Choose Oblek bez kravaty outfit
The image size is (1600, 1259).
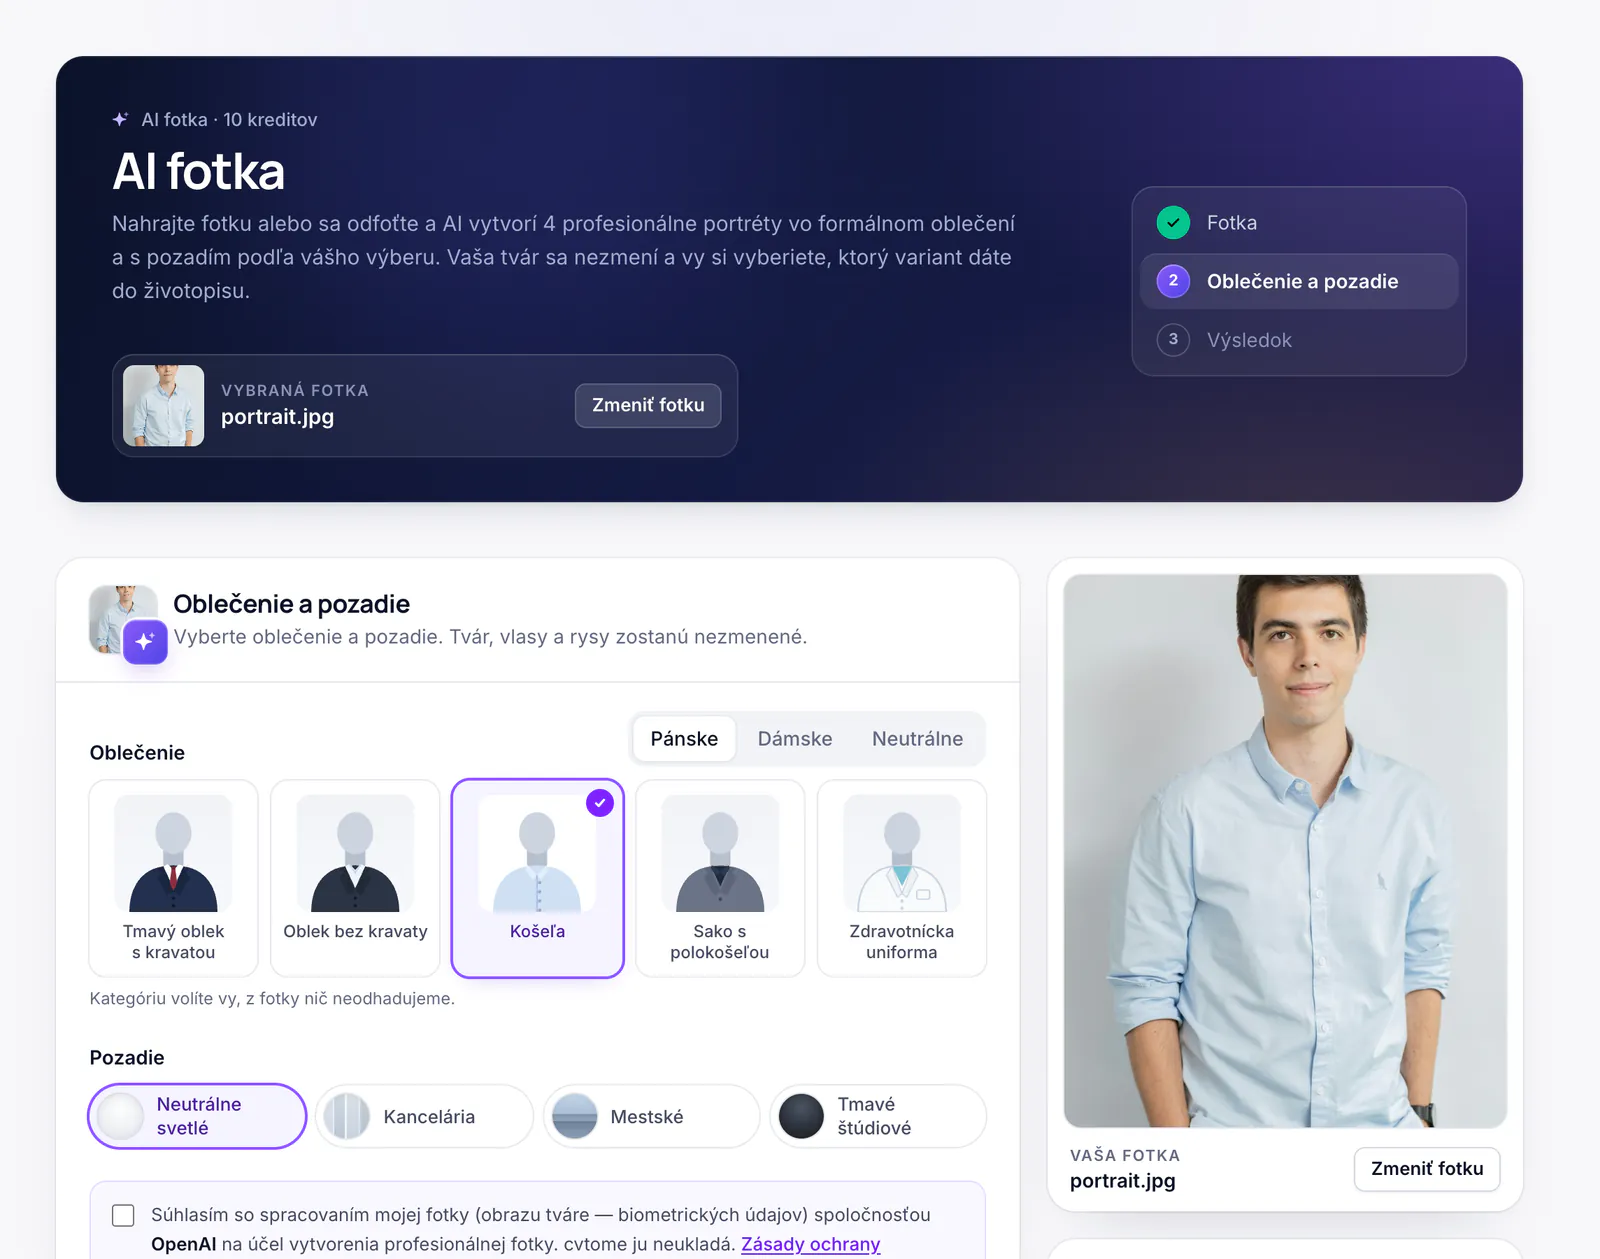tap(355, 878)
